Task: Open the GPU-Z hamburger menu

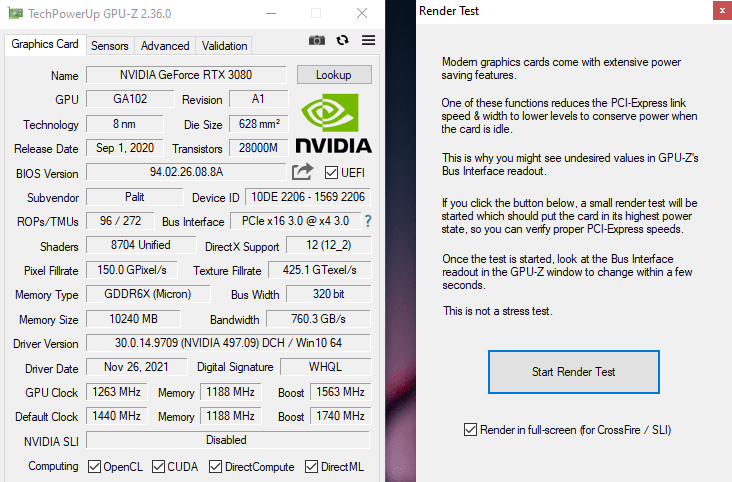Action: (x=368, y=41)
